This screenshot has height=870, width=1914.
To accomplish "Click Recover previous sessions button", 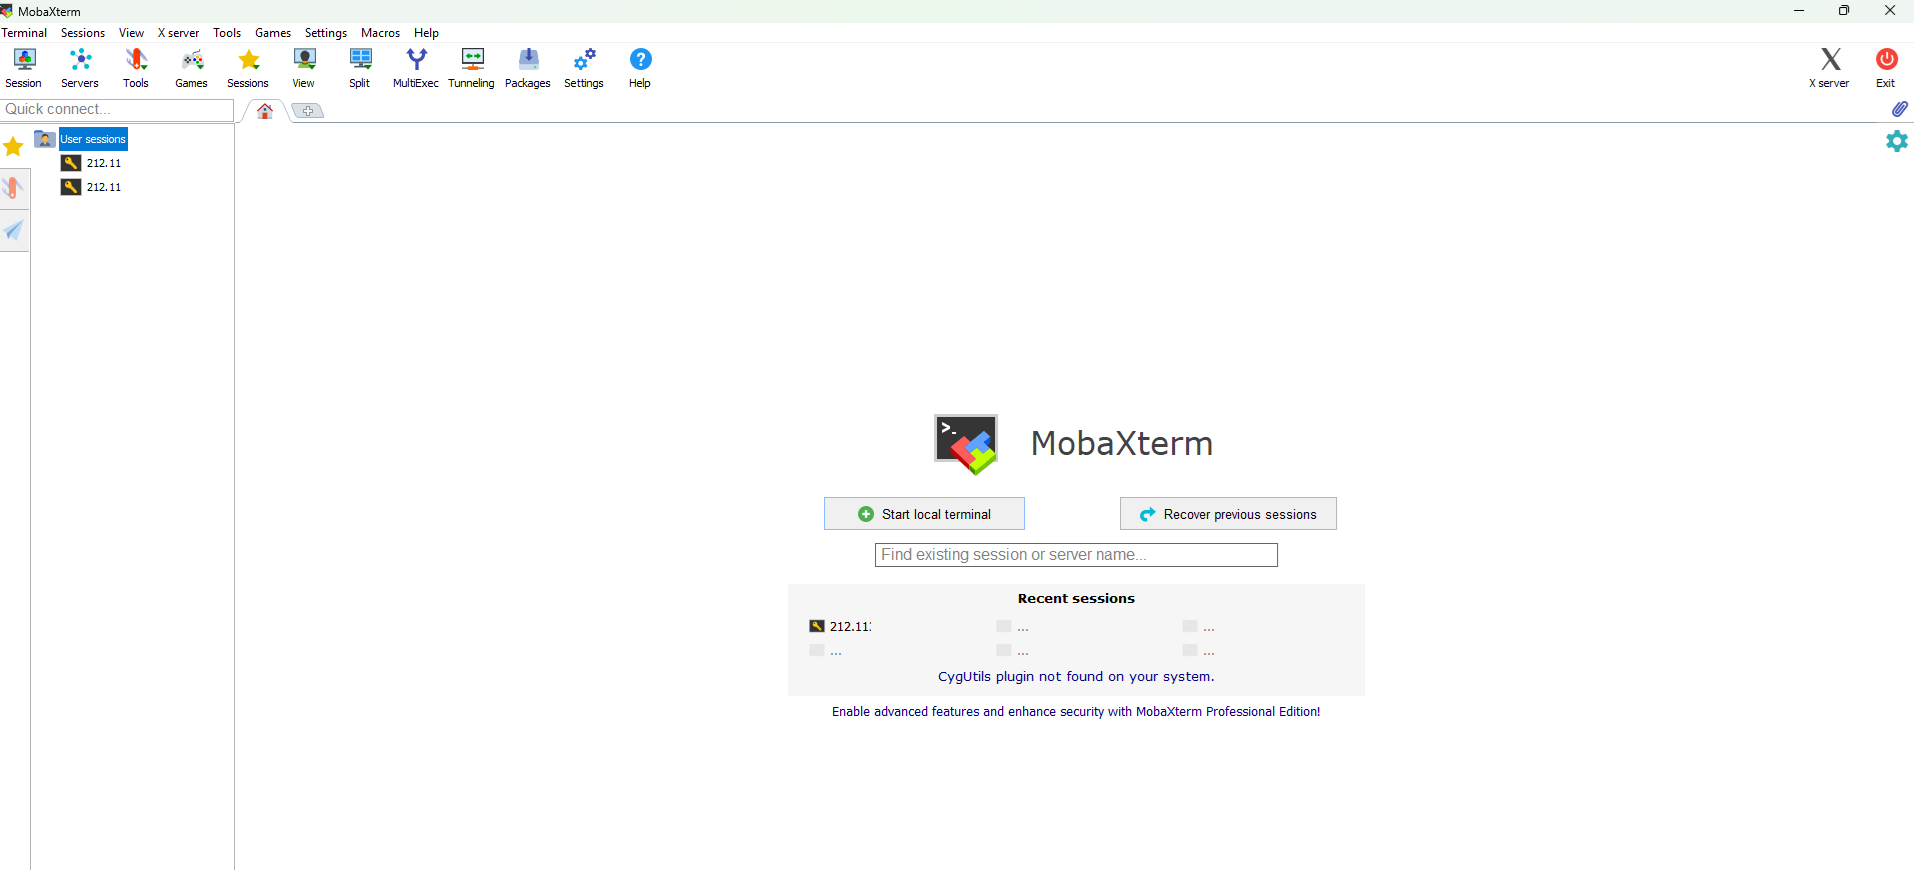I will (x=1228, y=514).
